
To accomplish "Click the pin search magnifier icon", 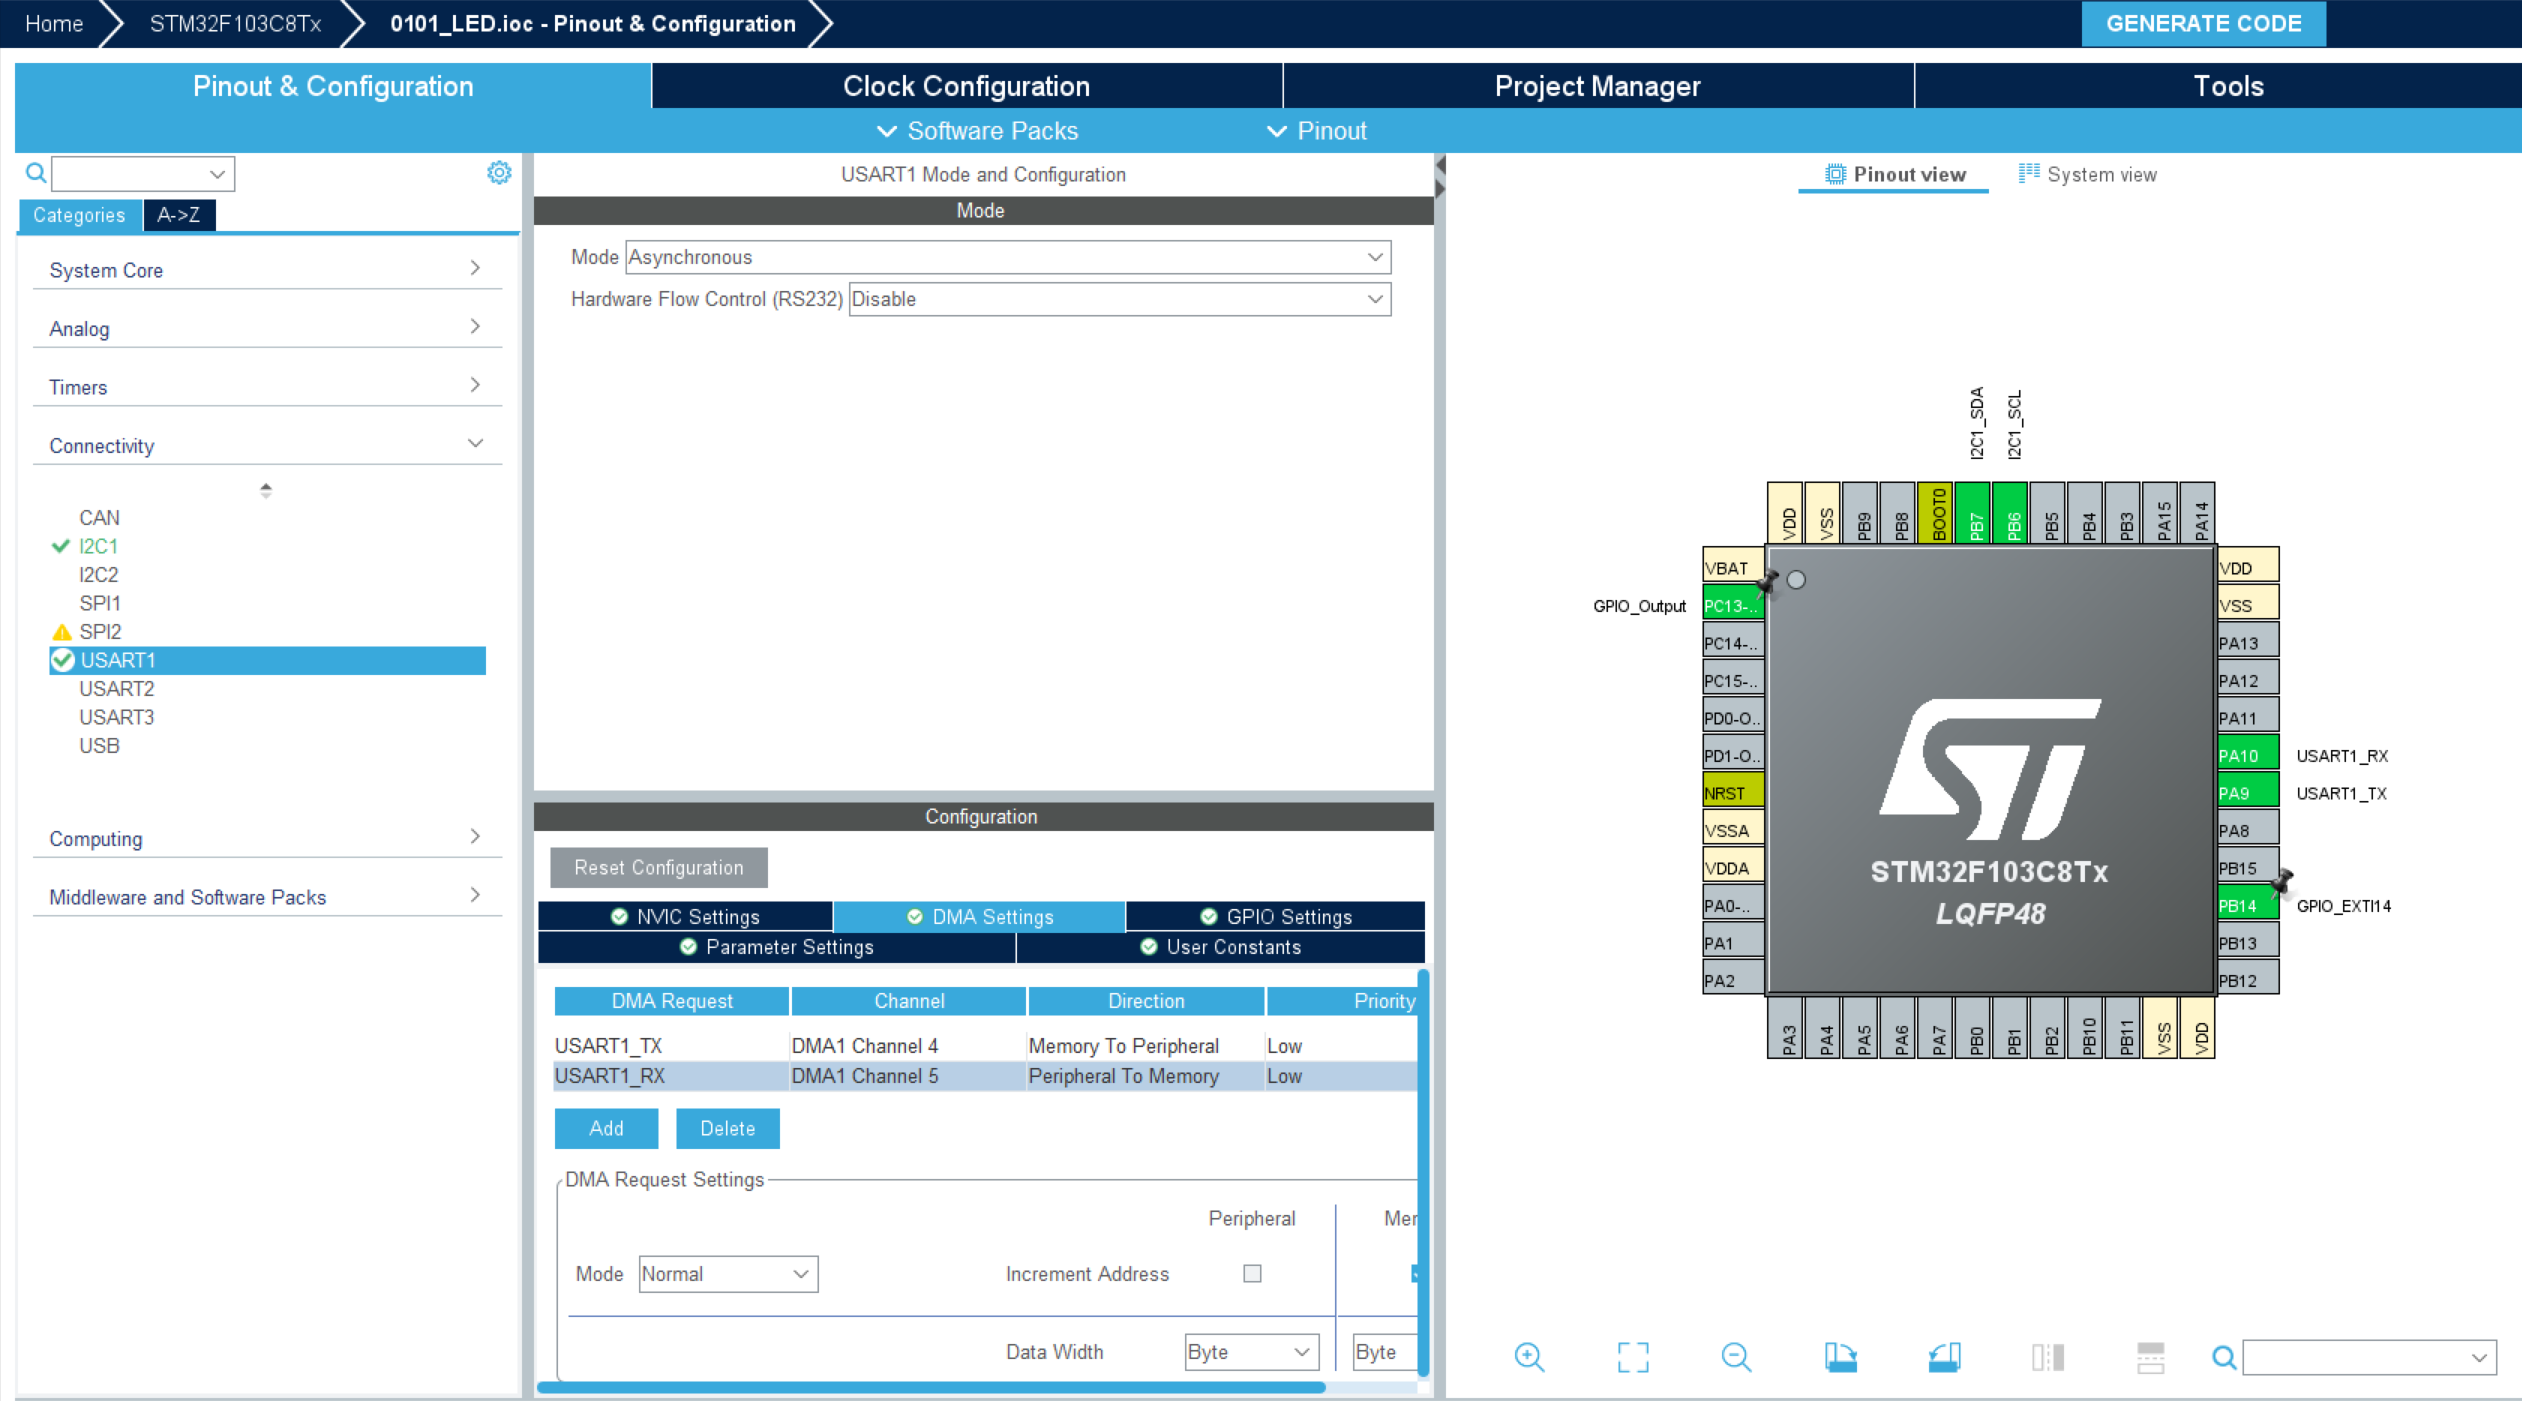I will (2223, 1357).
